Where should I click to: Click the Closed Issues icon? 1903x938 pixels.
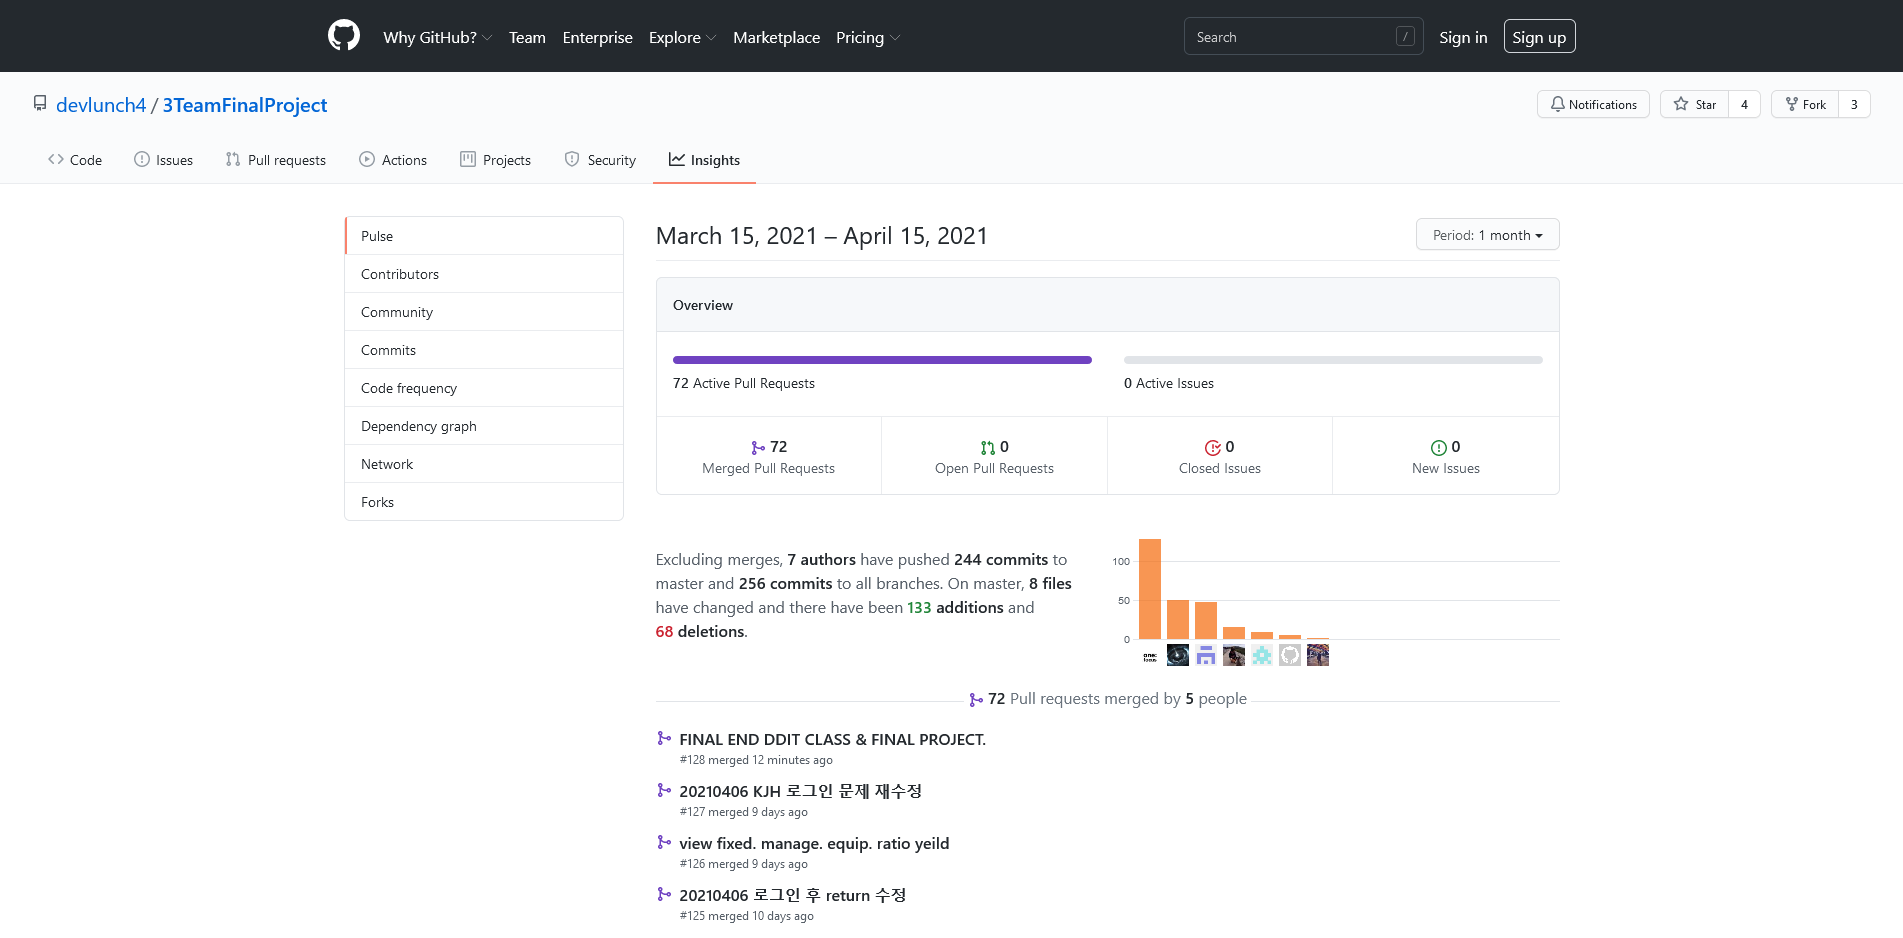point(1212,448)
